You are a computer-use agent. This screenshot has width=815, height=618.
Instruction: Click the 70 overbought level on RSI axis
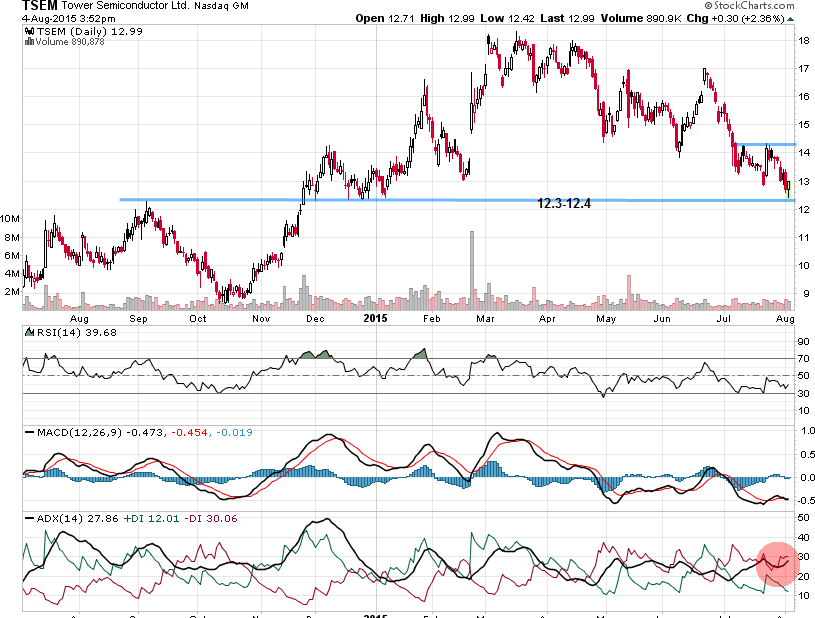(804, 359)
